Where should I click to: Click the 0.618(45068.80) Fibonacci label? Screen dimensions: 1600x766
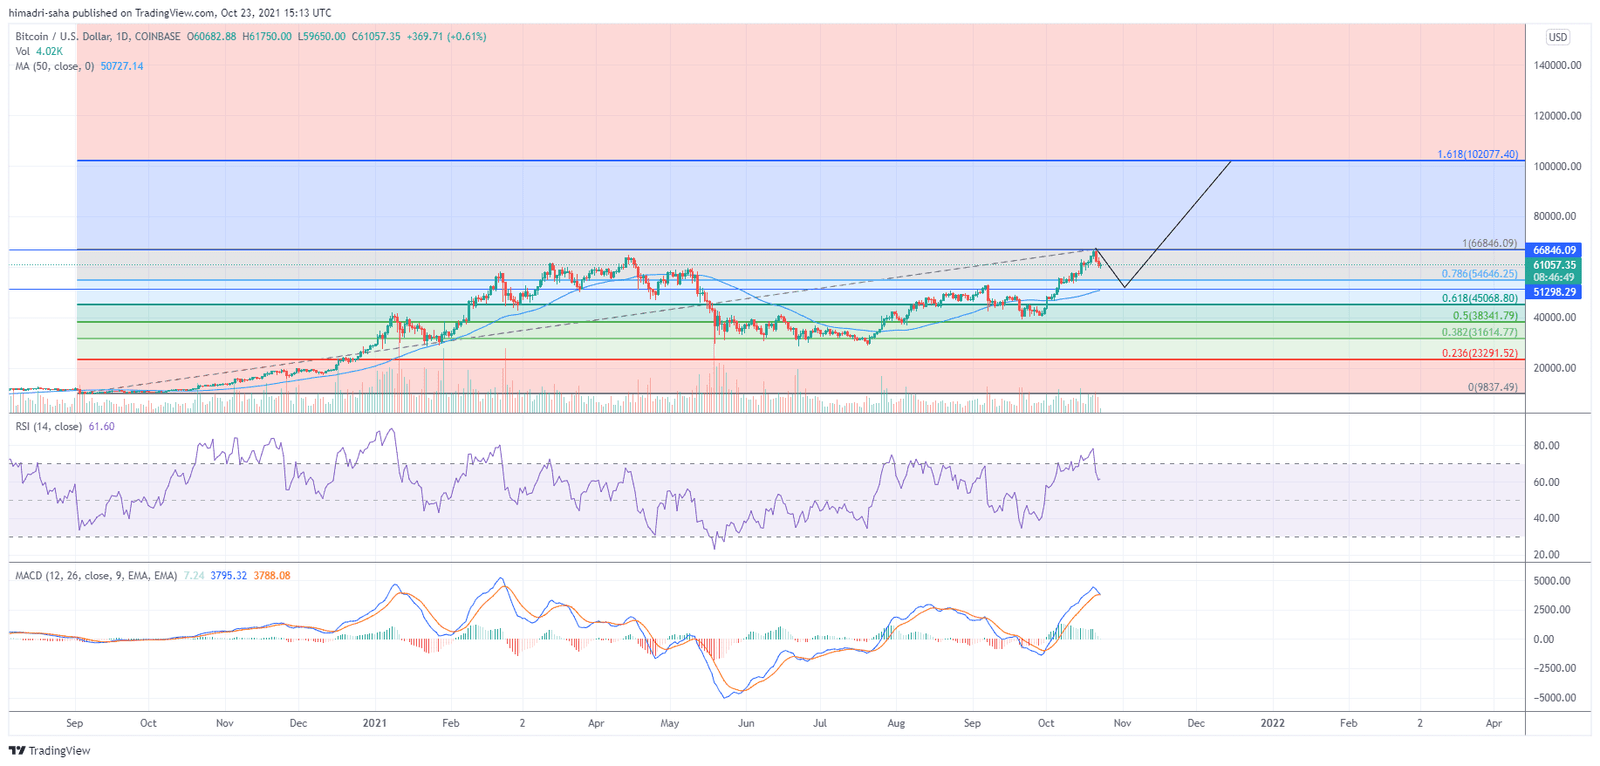[1479, 298]
